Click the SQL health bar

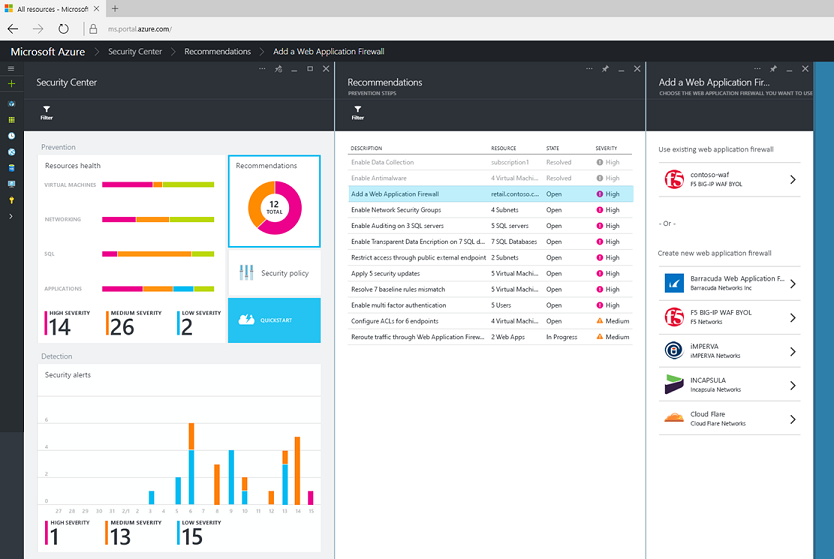pos(158,254)
